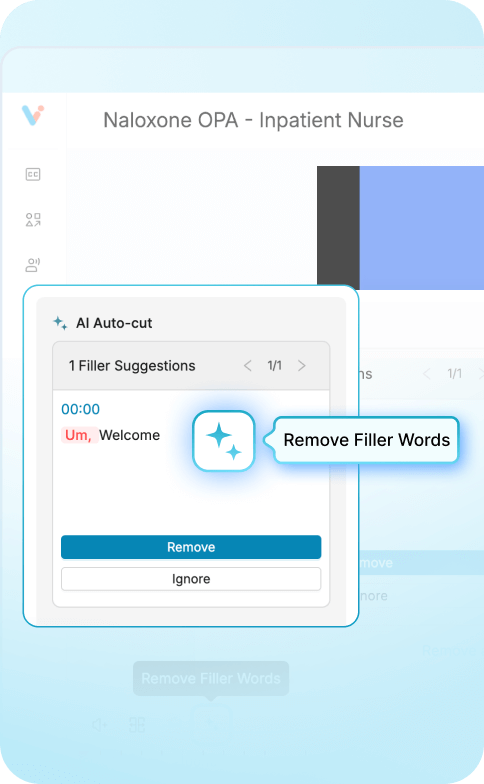Click the word 'Welcome' in transcript
This screenshot has width=484, height=784.
coord(130,435)
